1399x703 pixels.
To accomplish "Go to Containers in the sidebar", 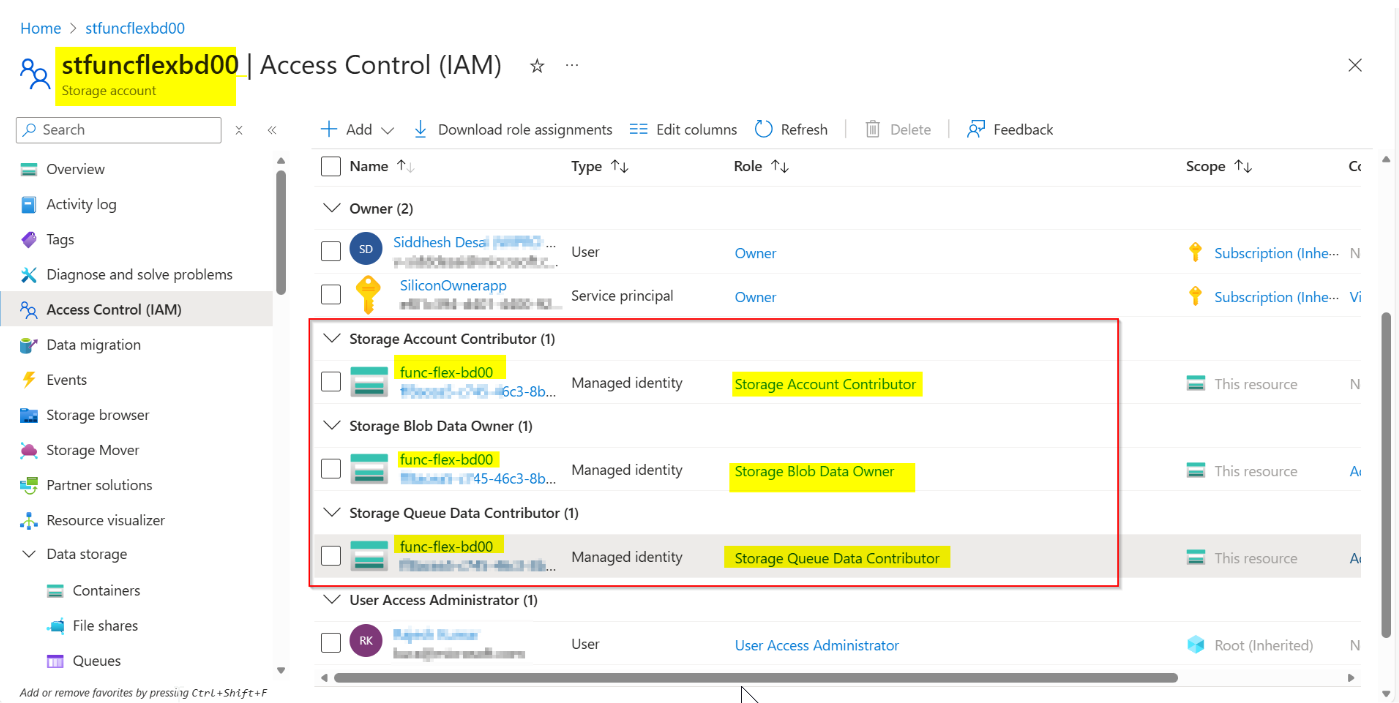I will pos(106,590).
